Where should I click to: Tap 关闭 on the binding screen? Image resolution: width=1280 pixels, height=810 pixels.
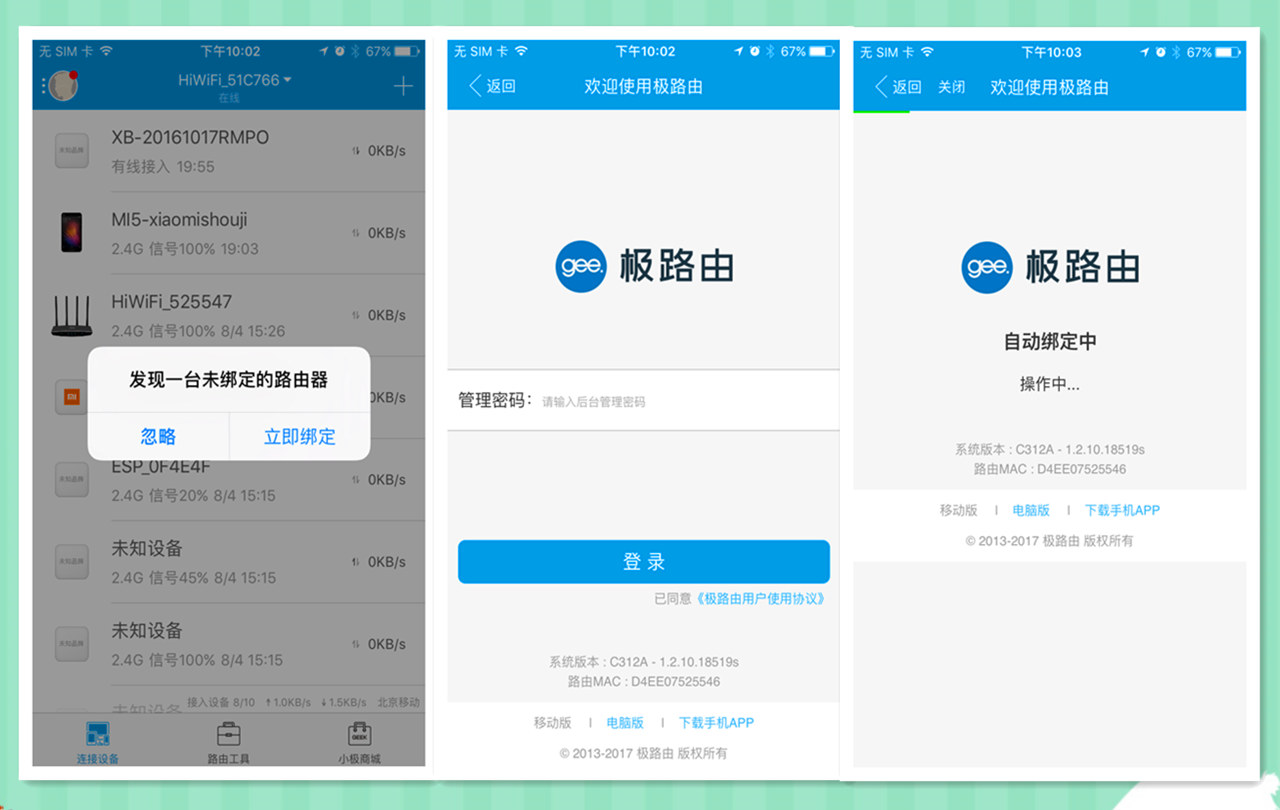(951, 87)
